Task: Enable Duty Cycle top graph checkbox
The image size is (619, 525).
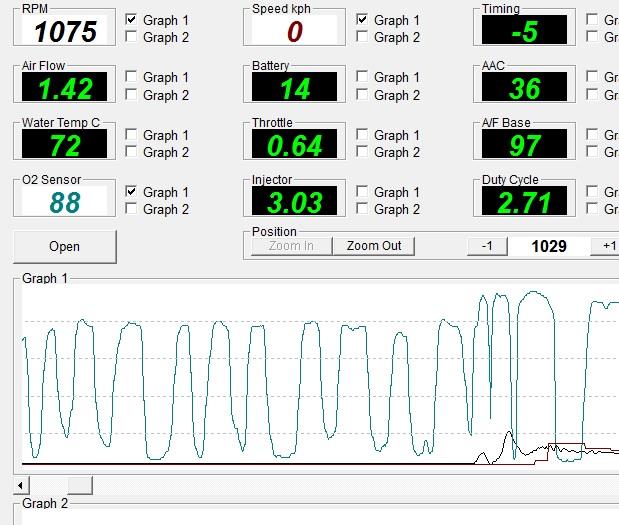Action: pos(592,191)
